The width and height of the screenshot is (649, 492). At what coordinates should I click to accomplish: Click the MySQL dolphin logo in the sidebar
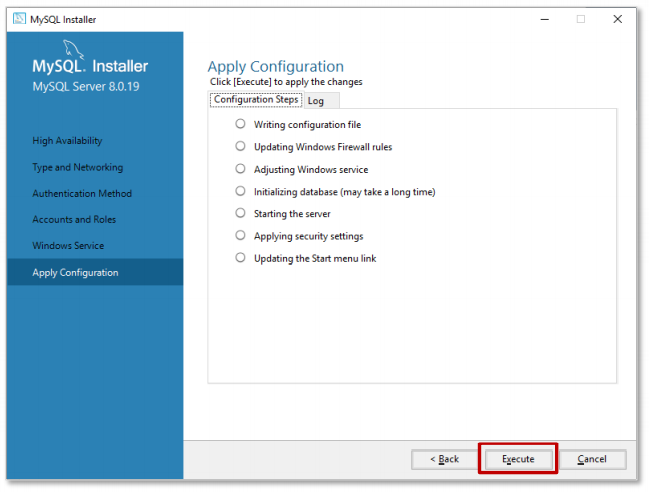73,50
